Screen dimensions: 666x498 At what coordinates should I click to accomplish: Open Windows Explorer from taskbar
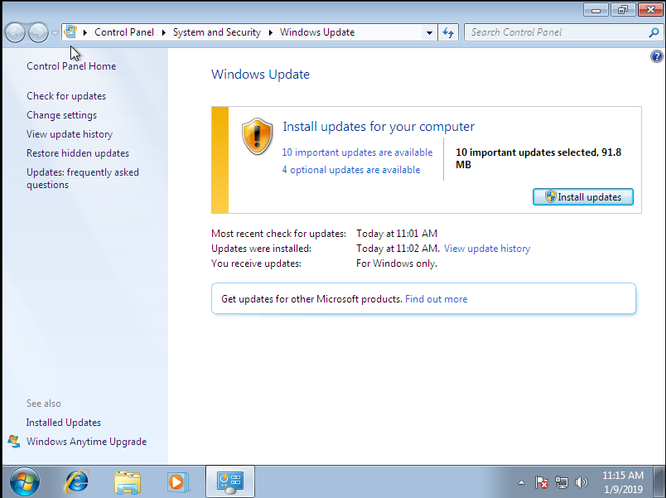tap(127, 482)
